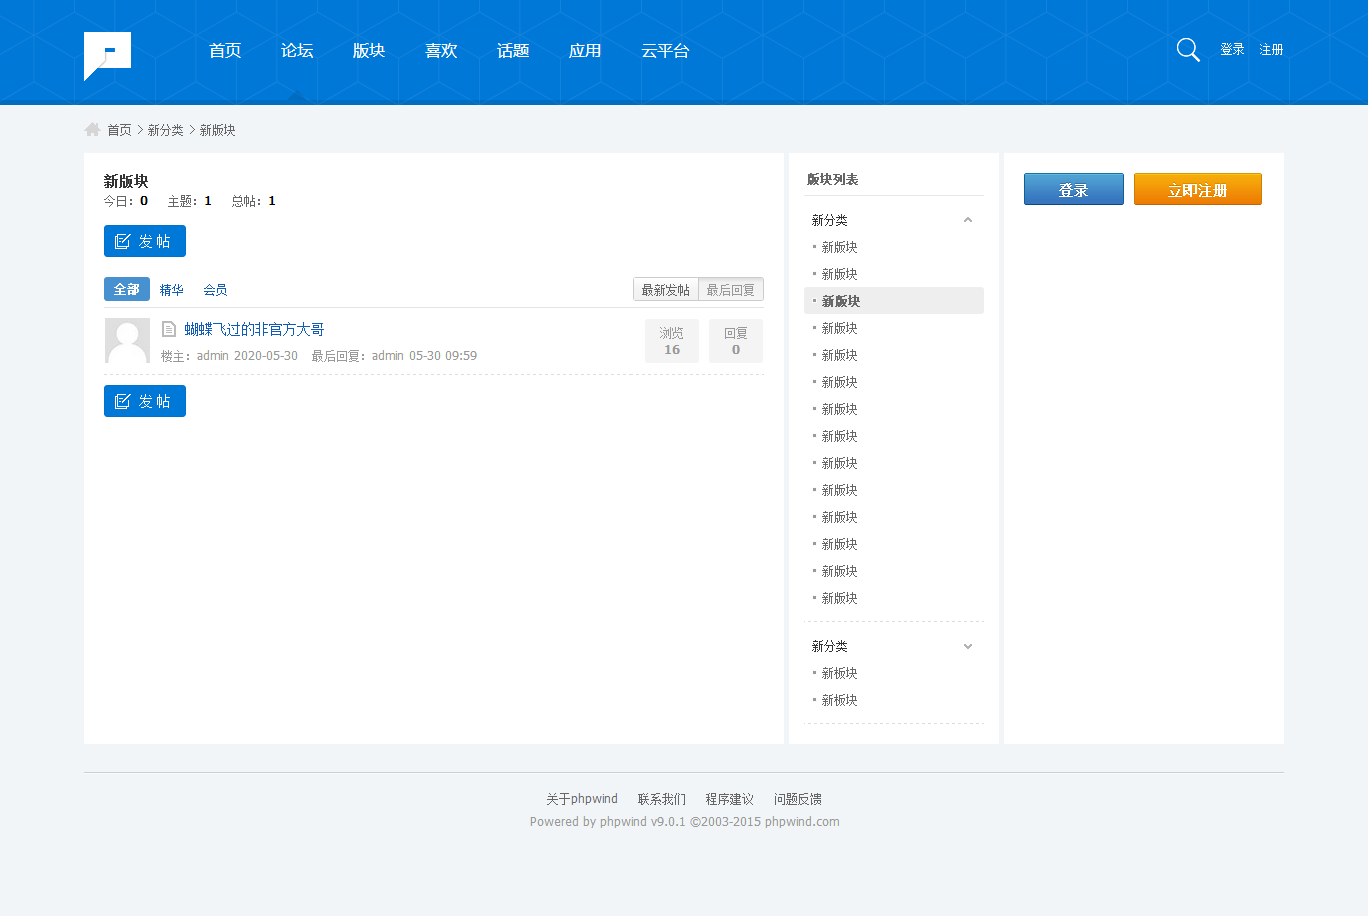Select the highlighted 新版块 entry in 版块列表
This screenshot has width=1368, height=916.
[x=894, y=301]
